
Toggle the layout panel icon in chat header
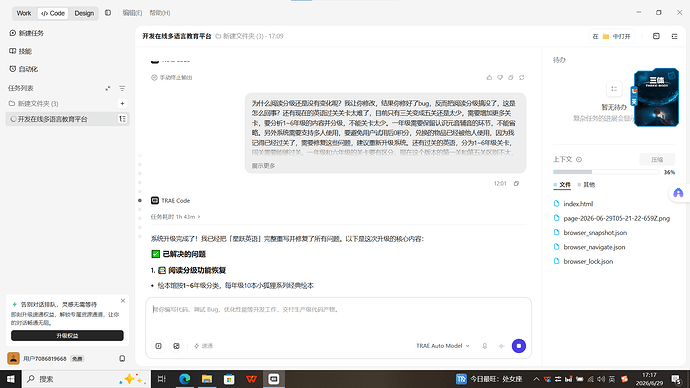(656, 36)
